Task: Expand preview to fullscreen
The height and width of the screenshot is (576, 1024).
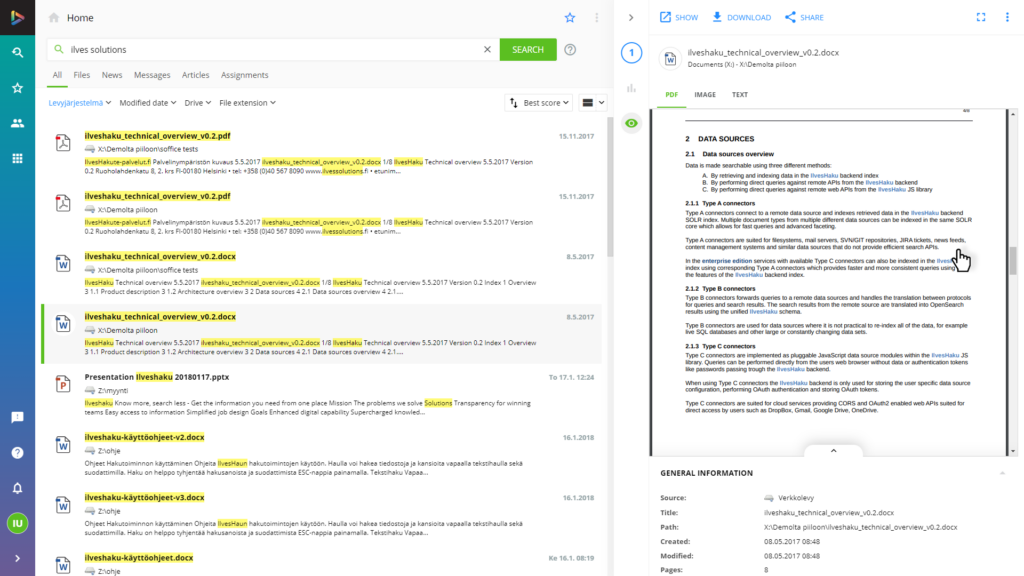Action: [981, 18]
